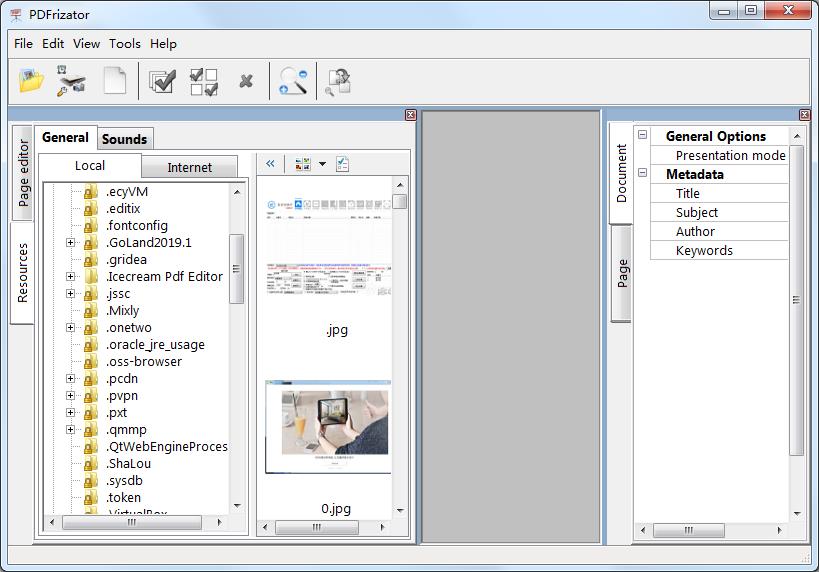
Task: Click the folder tree vertical scrollbar thumb
Action: [x=237, y=269]
